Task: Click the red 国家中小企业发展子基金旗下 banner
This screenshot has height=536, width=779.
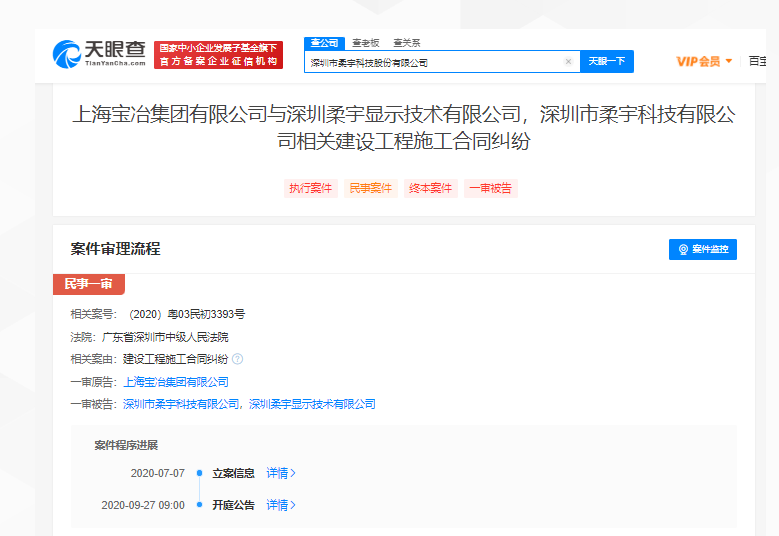Action: click(218, 55)
